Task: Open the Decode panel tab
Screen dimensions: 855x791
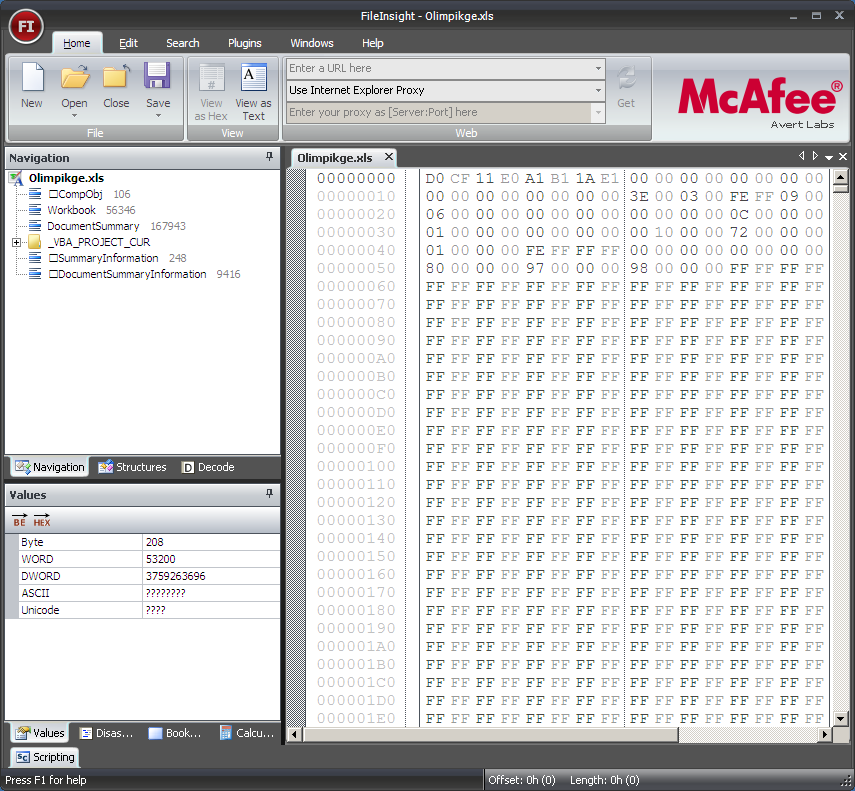Action: pos(208,467)
